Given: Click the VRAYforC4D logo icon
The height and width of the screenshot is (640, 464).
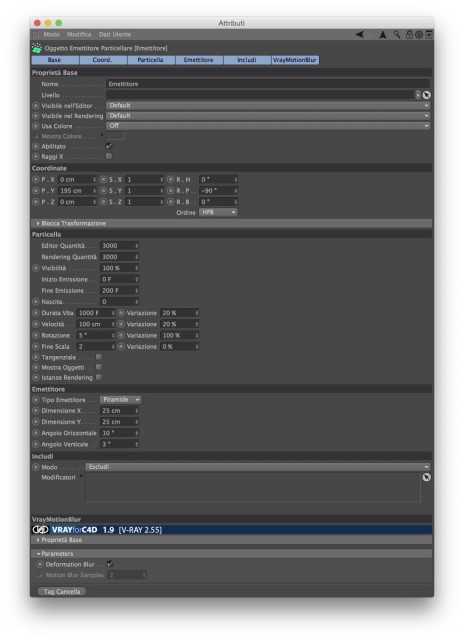Looking at the screenshot, I should [x=40, y=530].
